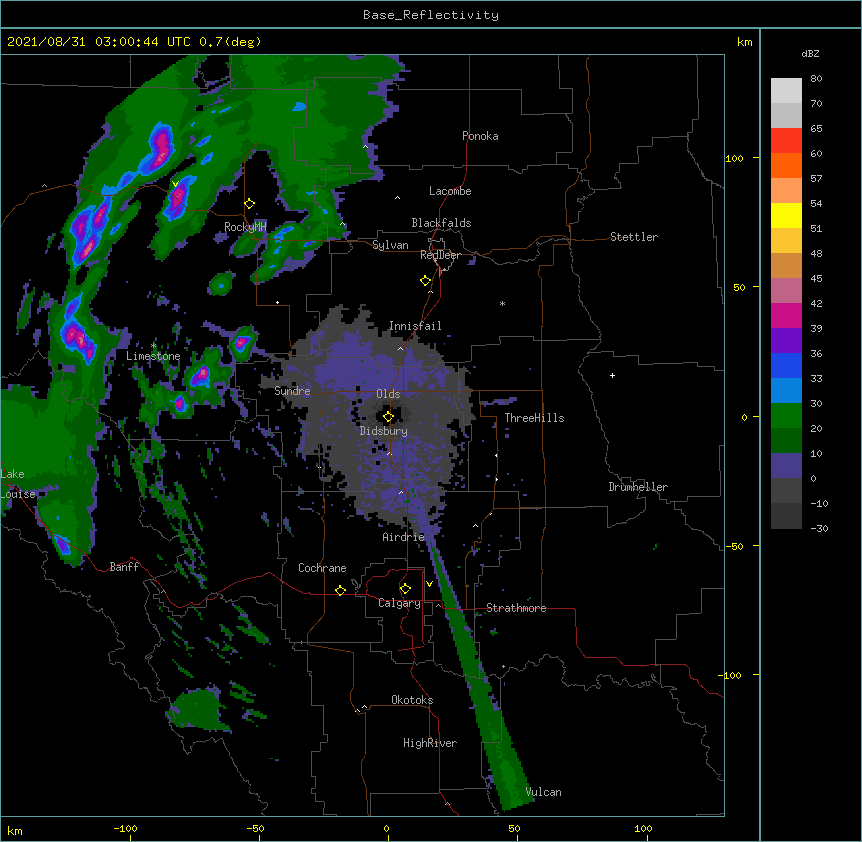Click the Okotoks label
The width and height of the screenshot is (862, 842).
[x=412, y=700]
